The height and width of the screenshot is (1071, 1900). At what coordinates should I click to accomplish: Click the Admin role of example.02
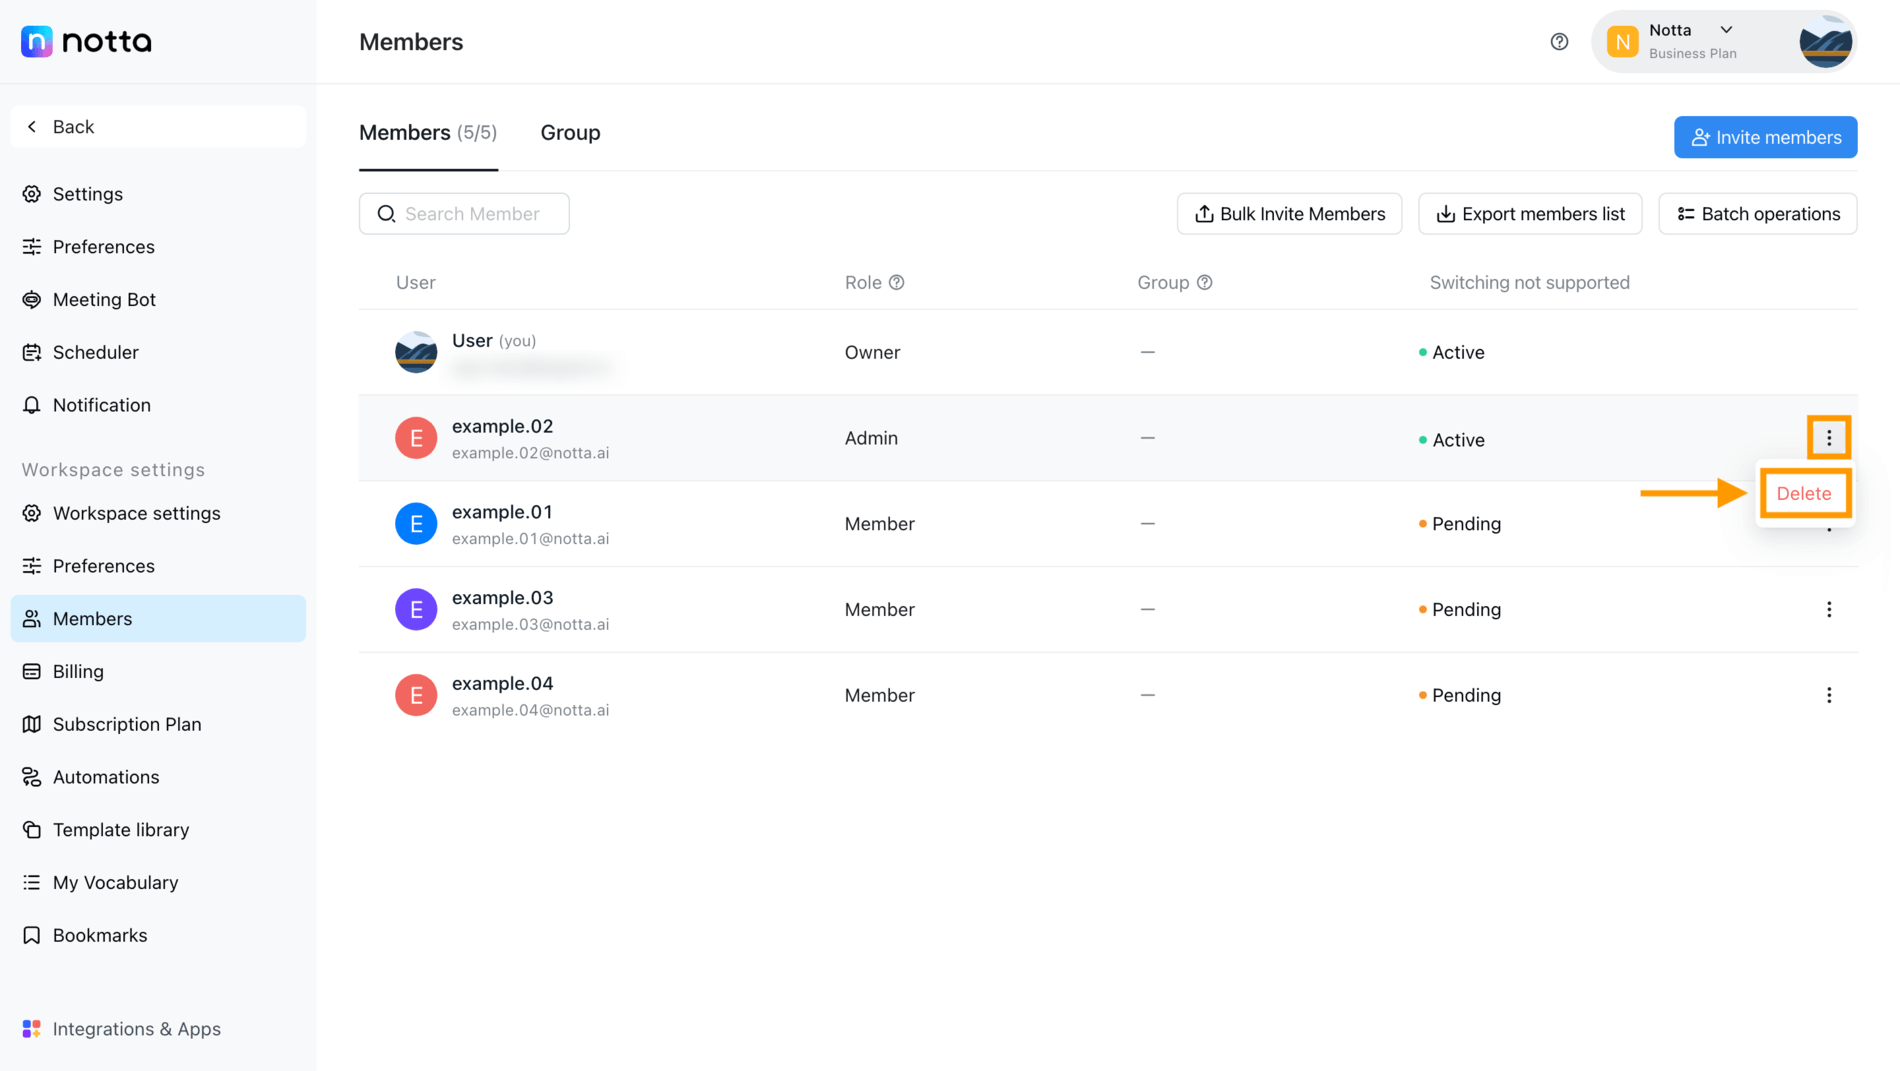click(x=871, y=438)
